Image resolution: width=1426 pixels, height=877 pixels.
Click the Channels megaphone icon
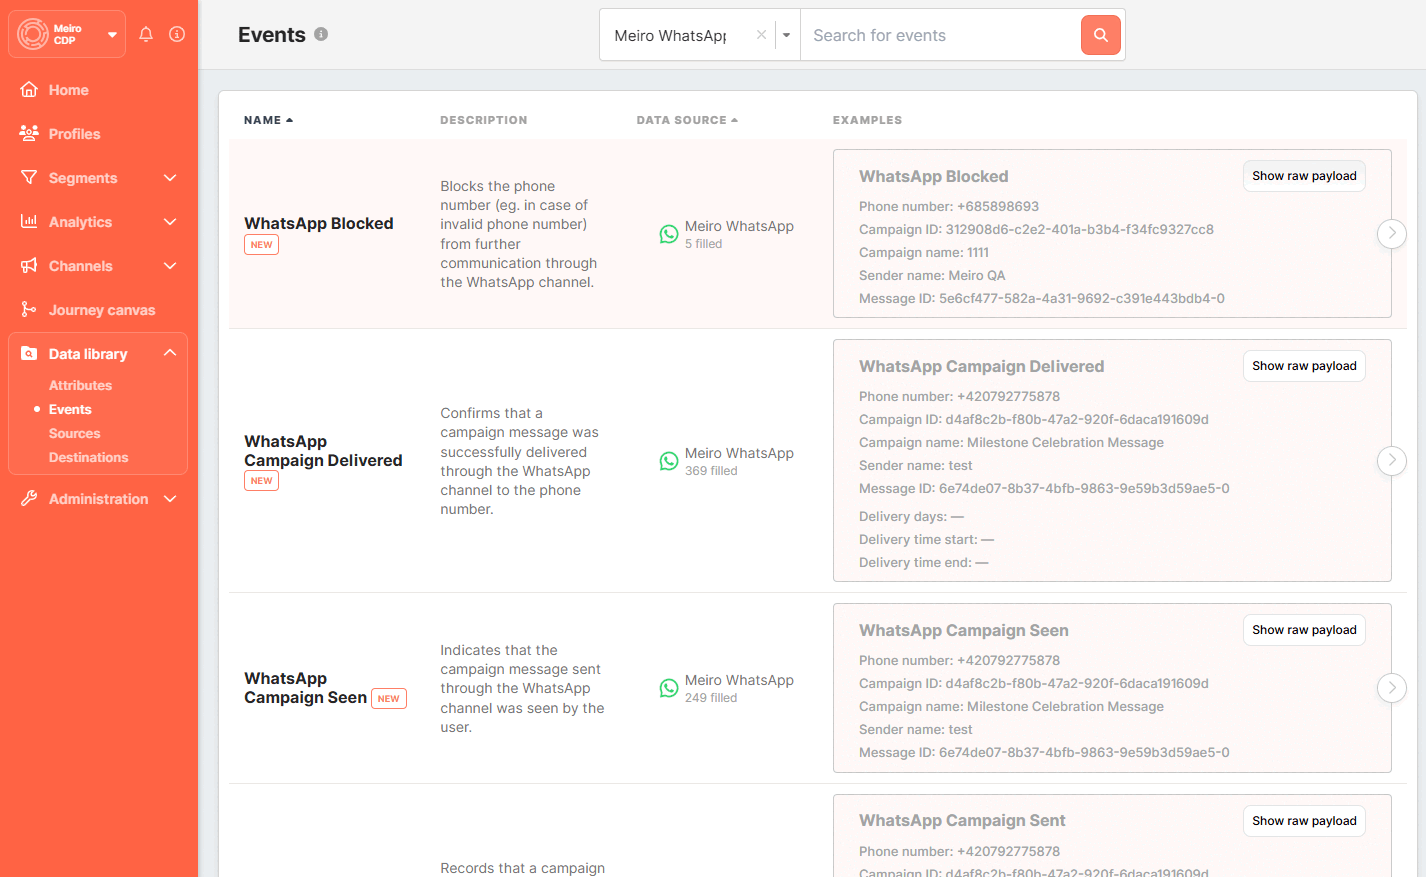[x=29, y=265]
